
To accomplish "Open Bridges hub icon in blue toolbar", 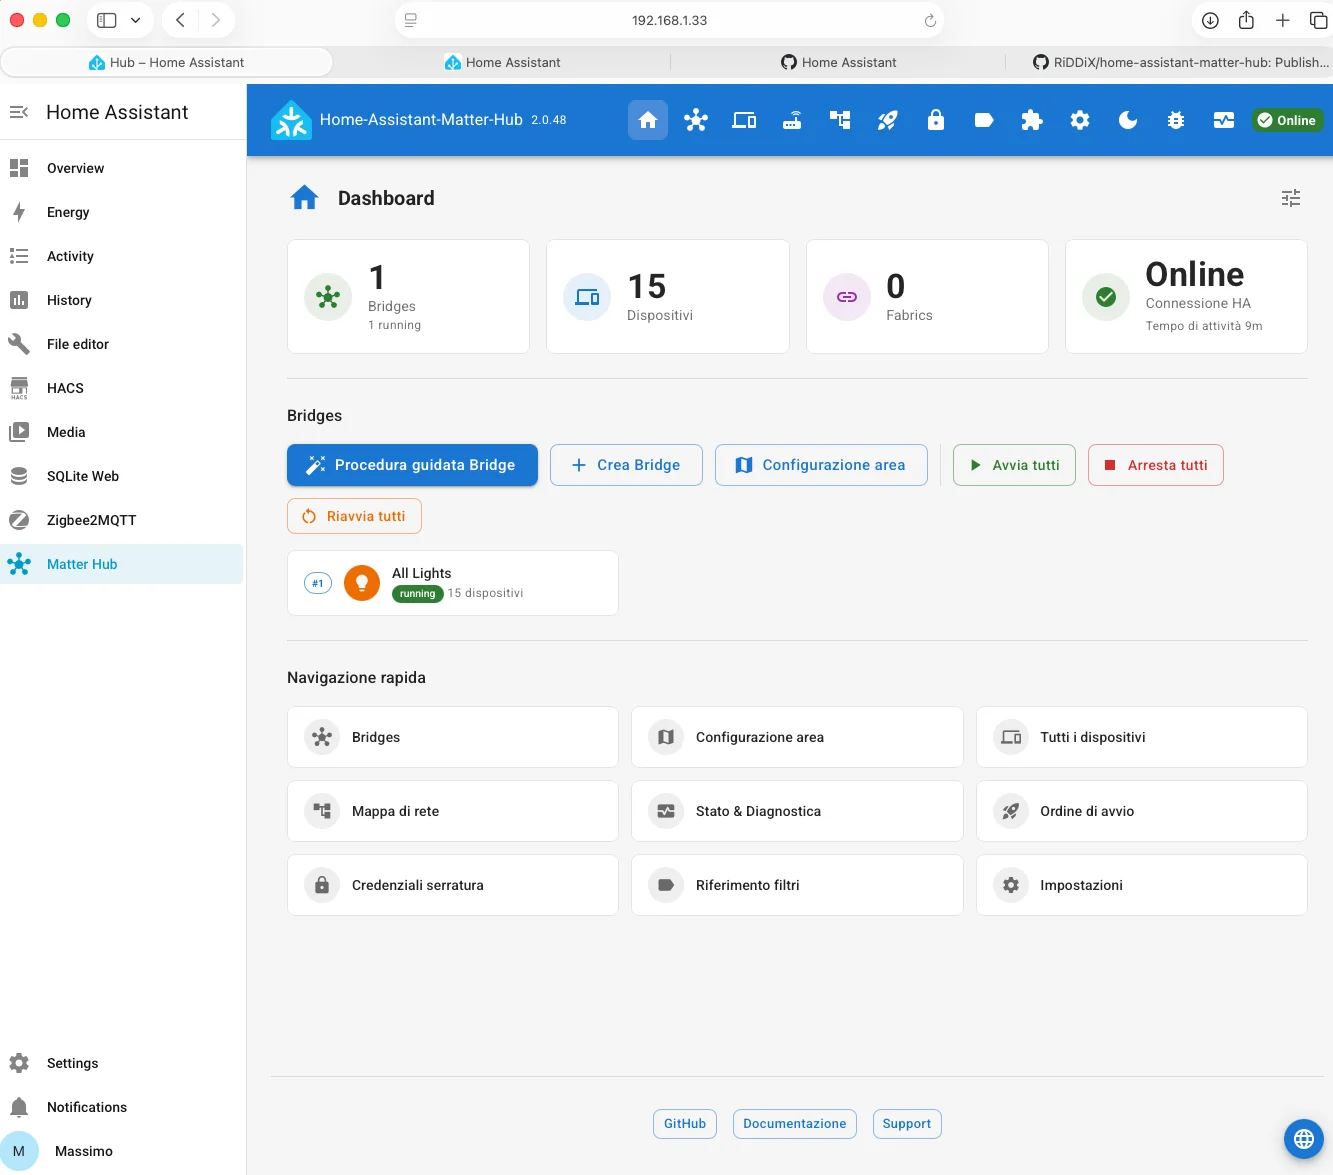I will pos(696,120).
